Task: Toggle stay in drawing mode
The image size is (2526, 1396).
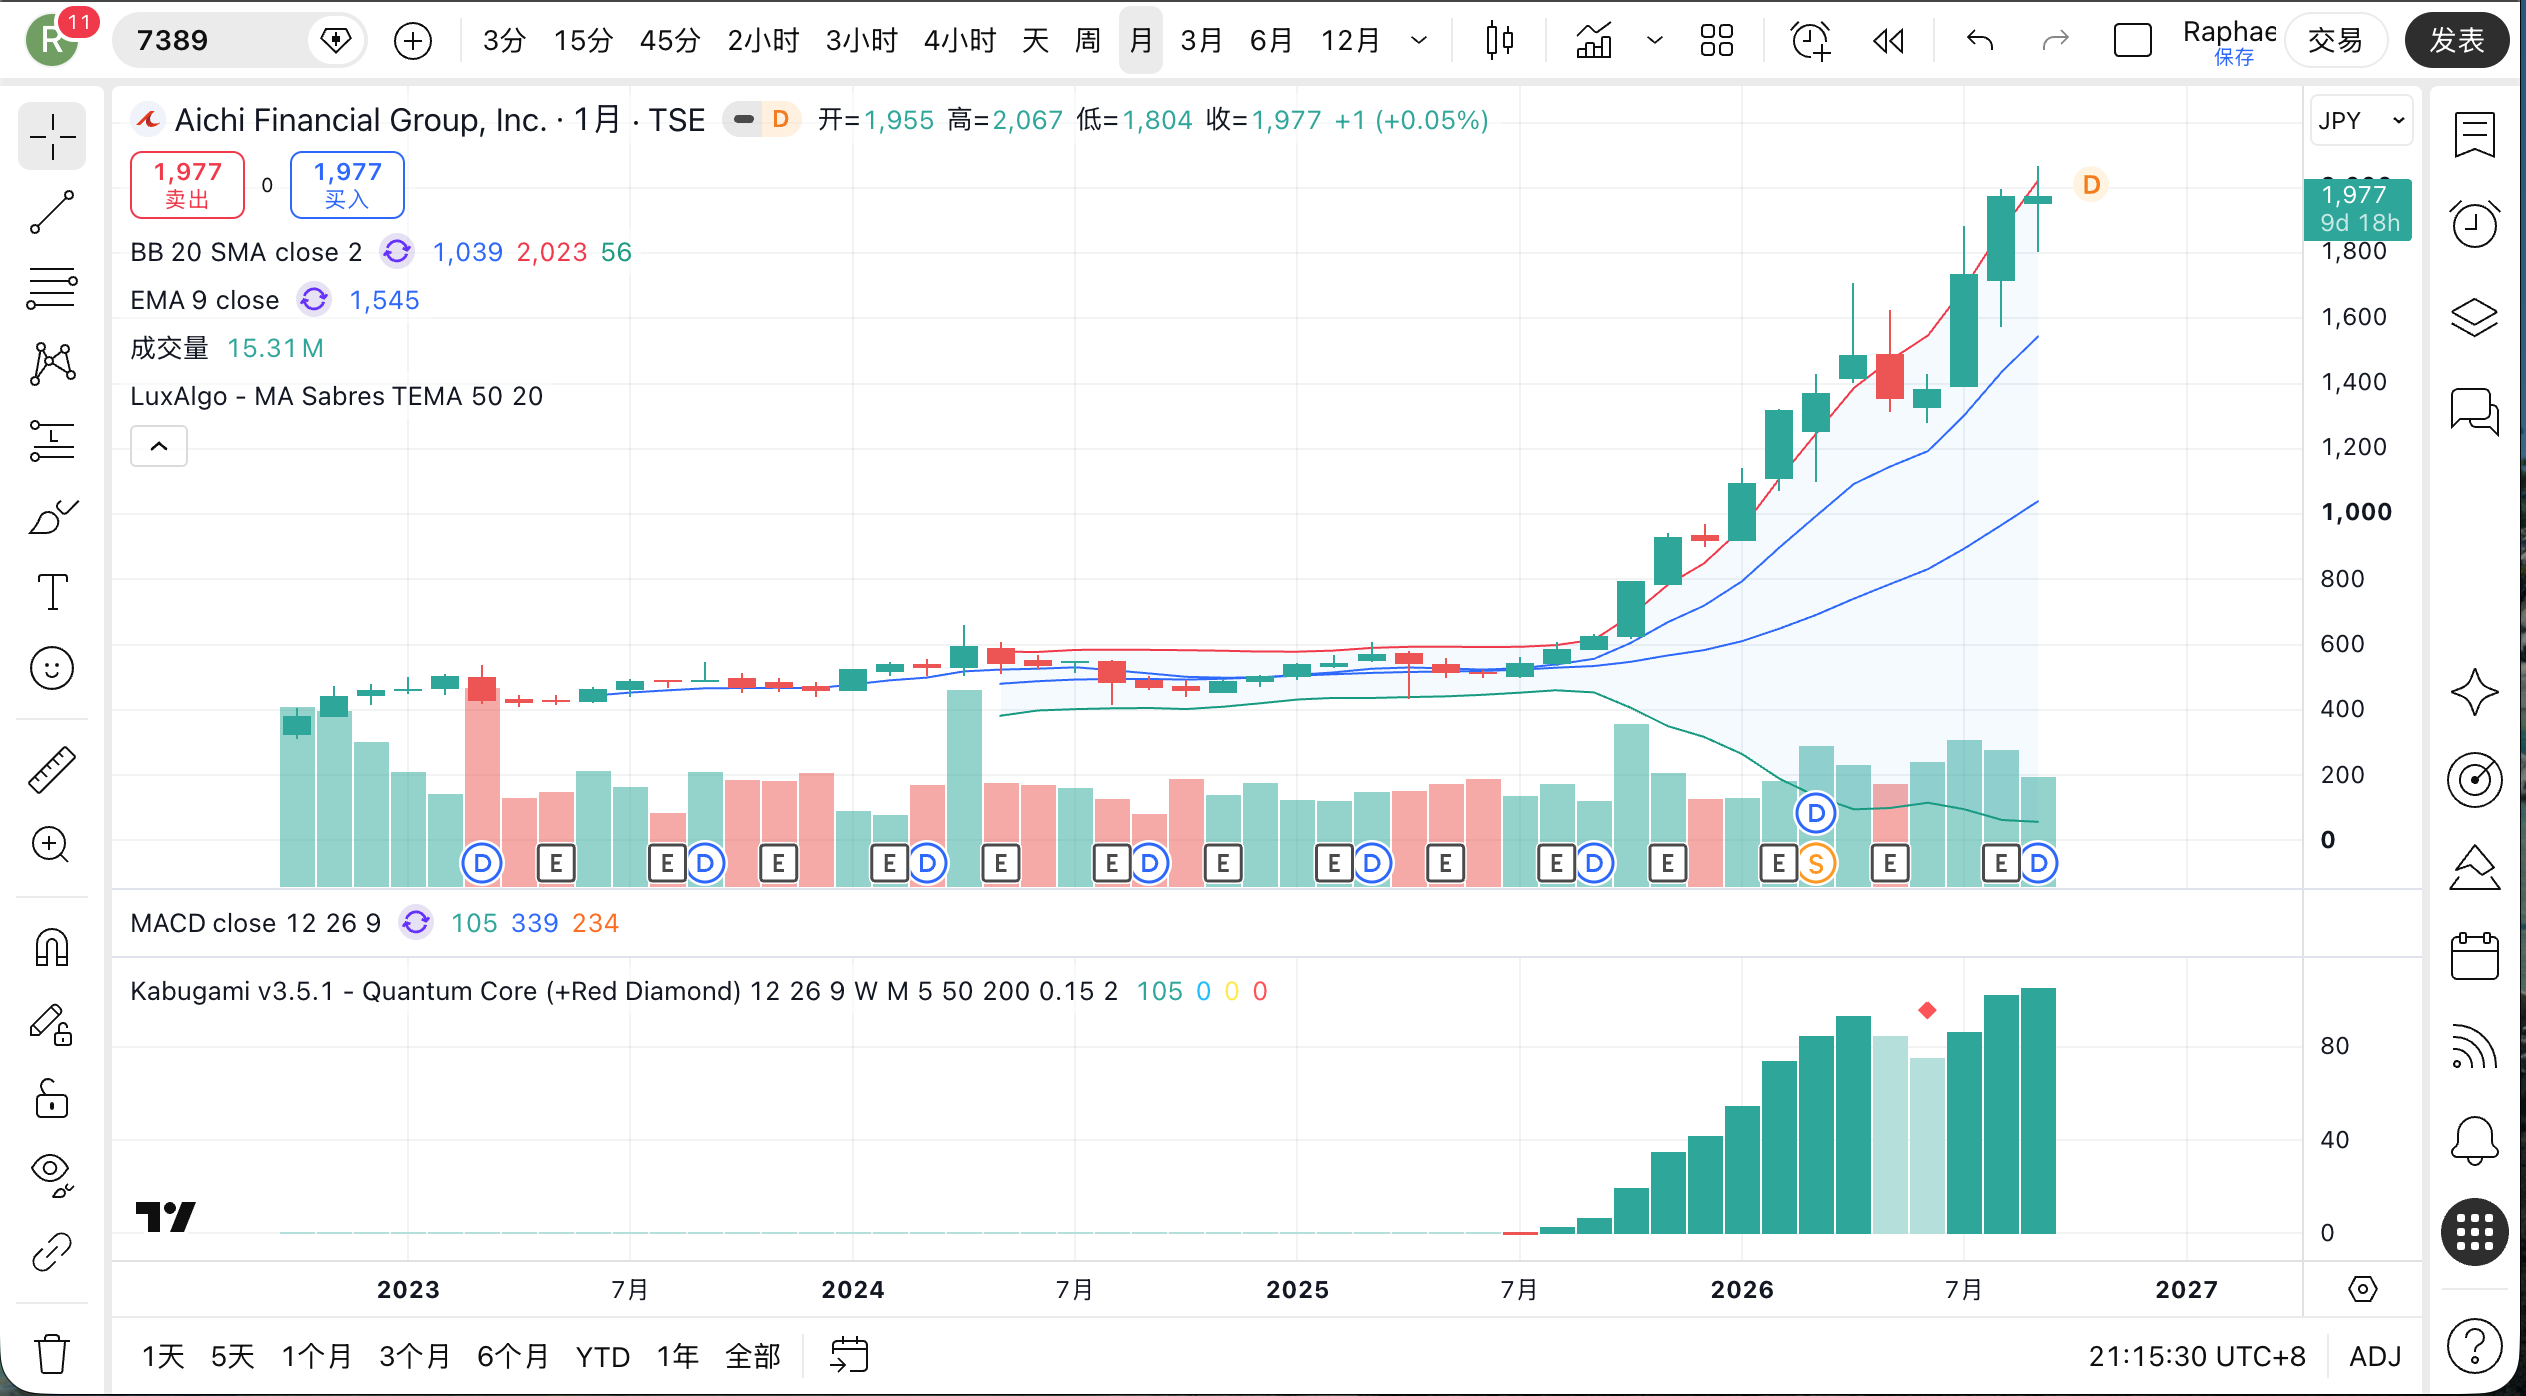Action: pyautogui.click(x=52, y=1024)
